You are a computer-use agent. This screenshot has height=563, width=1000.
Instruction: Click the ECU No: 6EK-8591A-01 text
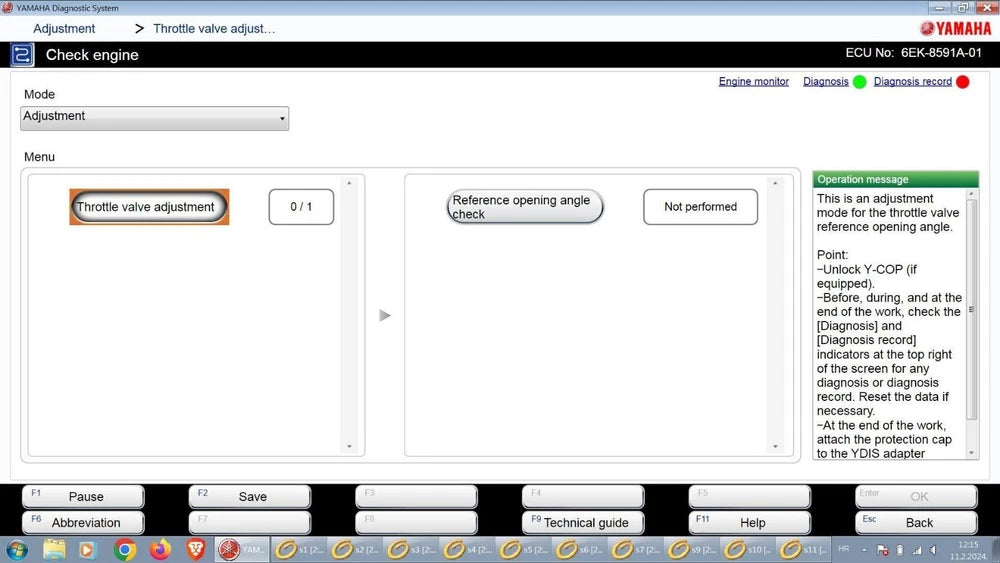pos(913,54)
